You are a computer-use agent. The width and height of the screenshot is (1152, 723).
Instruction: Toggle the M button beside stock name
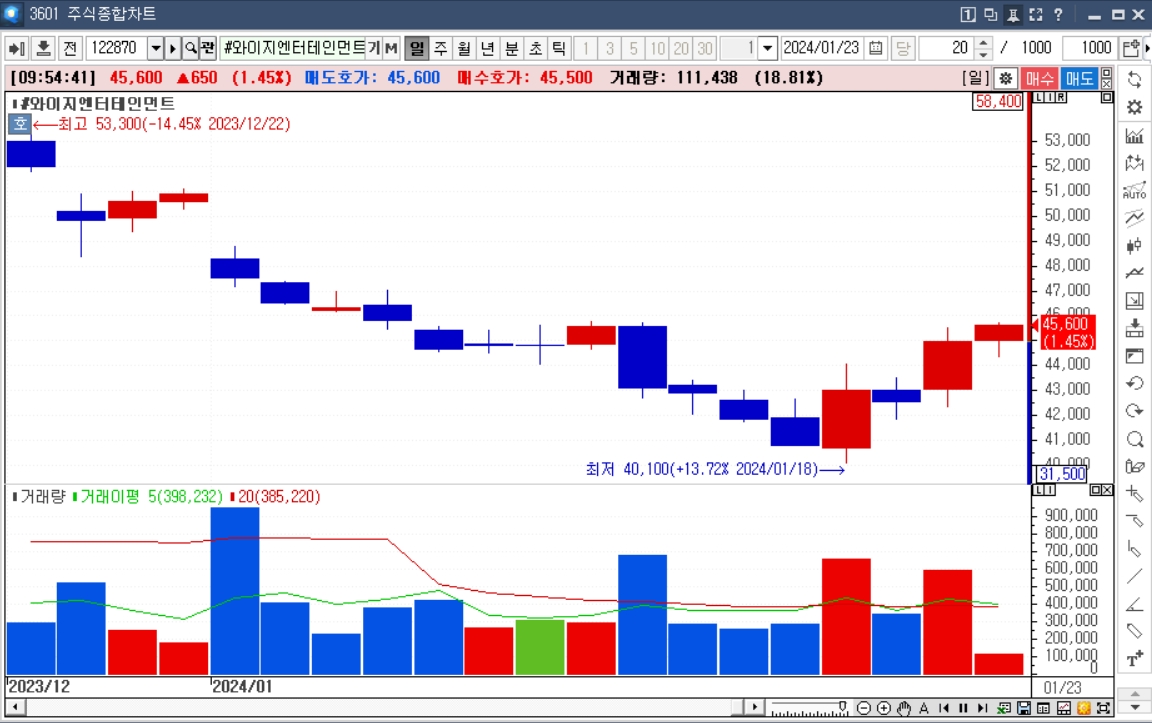click(392, 48)
